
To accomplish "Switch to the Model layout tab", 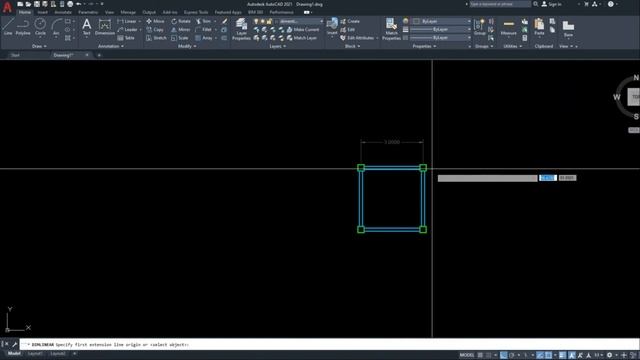I will [x=14, y=353].
